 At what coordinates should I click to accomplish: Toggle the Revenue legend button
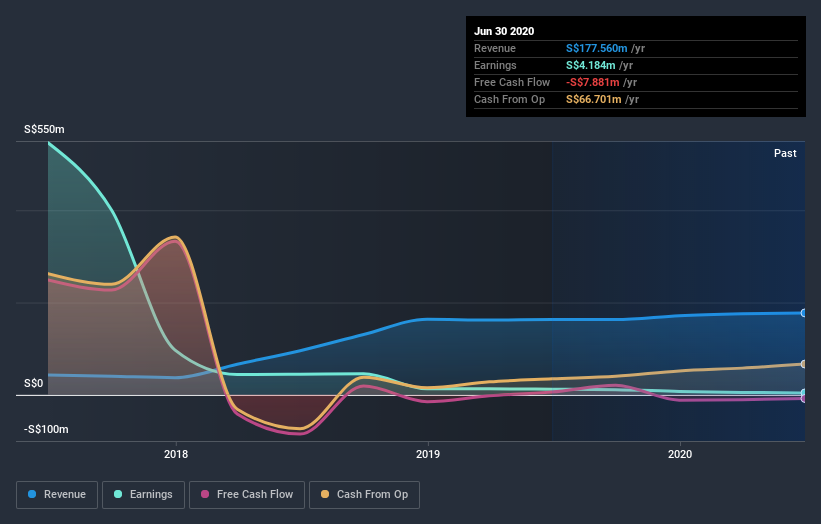point(57,495)
